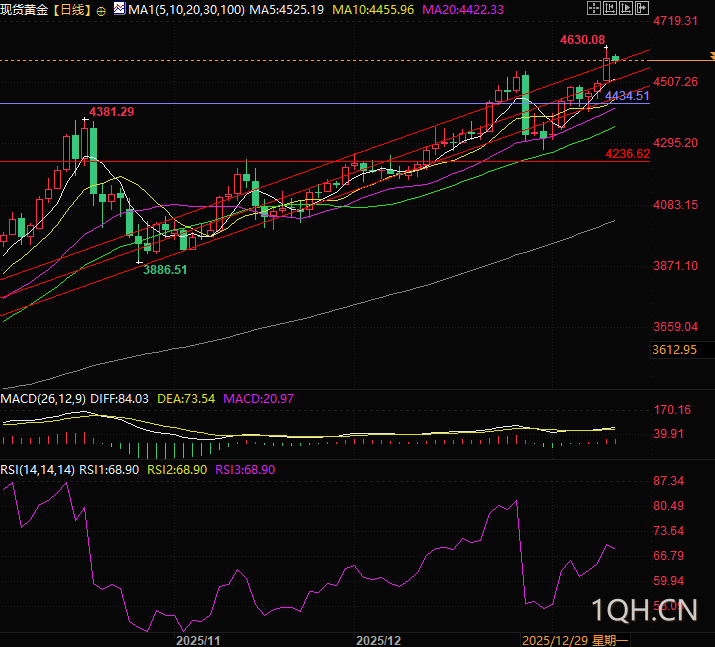Click the shift-right panel icon

(642, 8)
